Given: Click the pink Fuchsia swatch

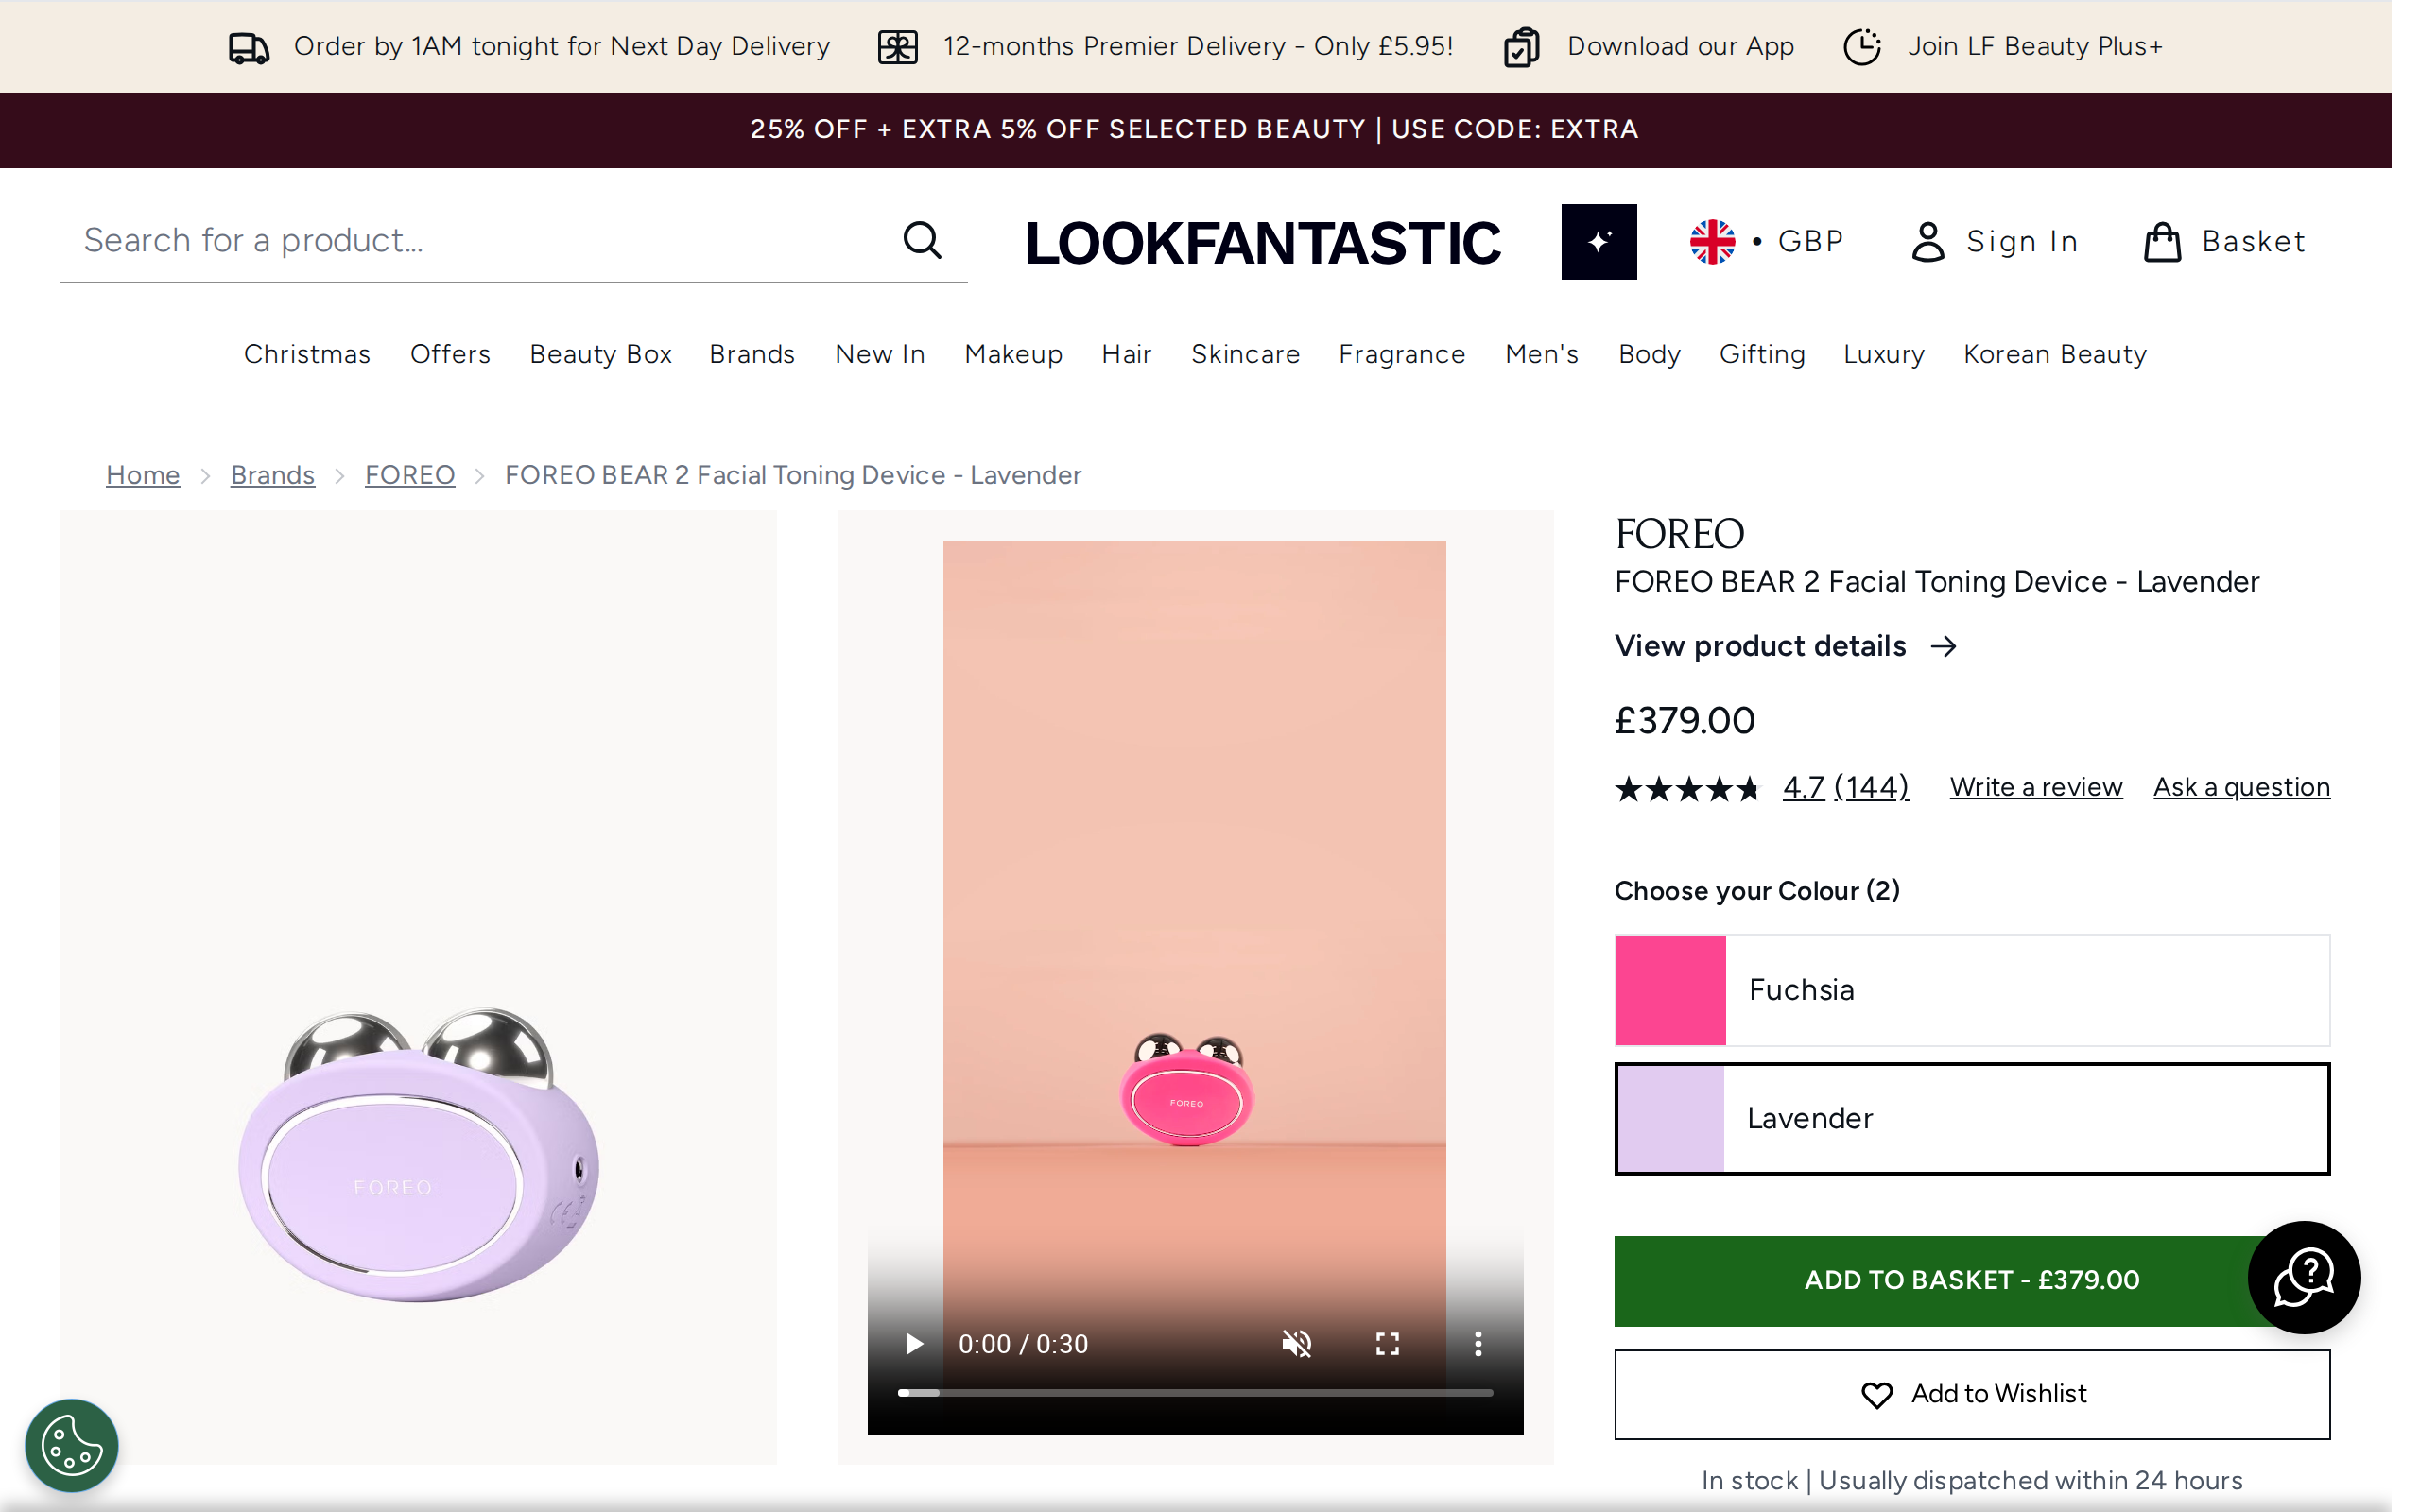Looking at the screenshot, I should click(1670, 990).
